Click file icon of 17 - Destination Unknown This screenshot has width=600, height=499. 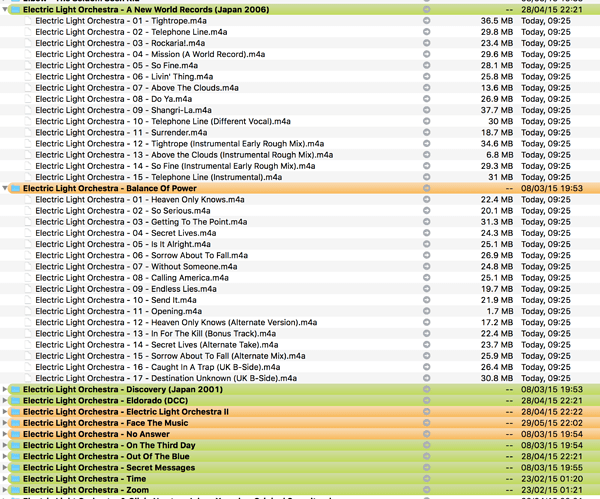pos(28,378)
